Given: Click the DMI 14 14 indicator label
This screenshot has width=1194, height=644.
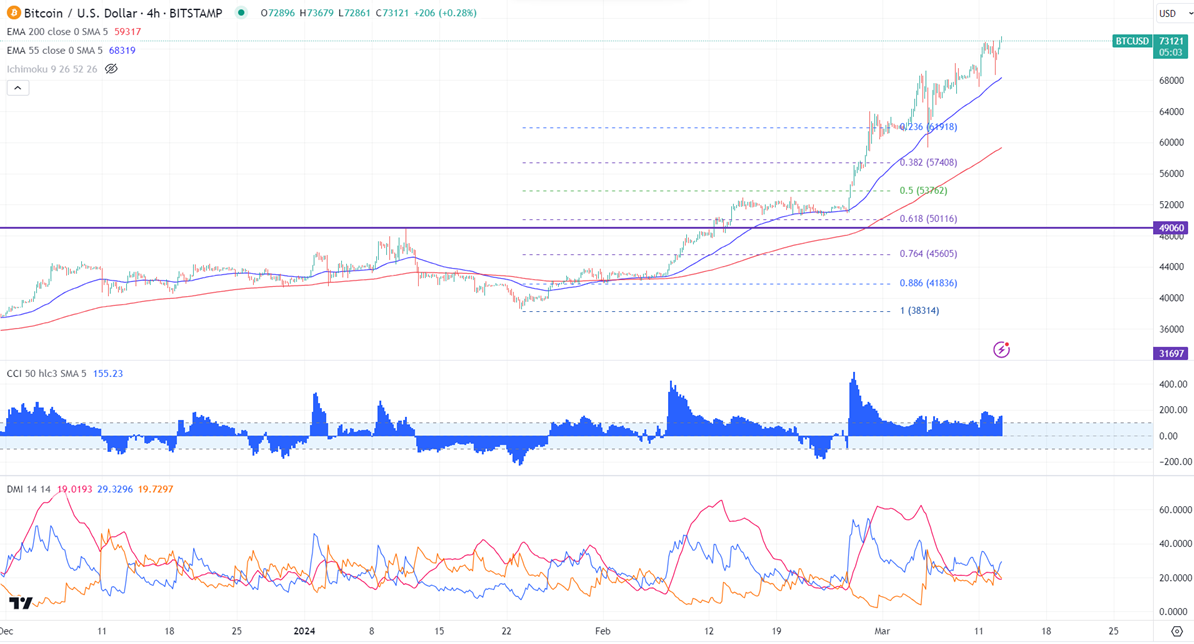Looking at the screenshot, I should point(29,489).
